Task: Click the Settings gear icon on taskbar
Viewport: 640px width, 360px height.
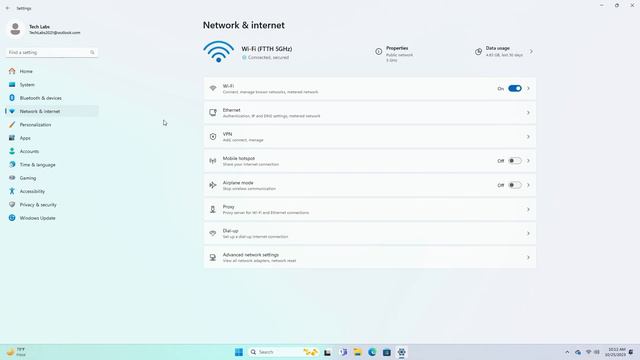Action: [x=402, y=352]
